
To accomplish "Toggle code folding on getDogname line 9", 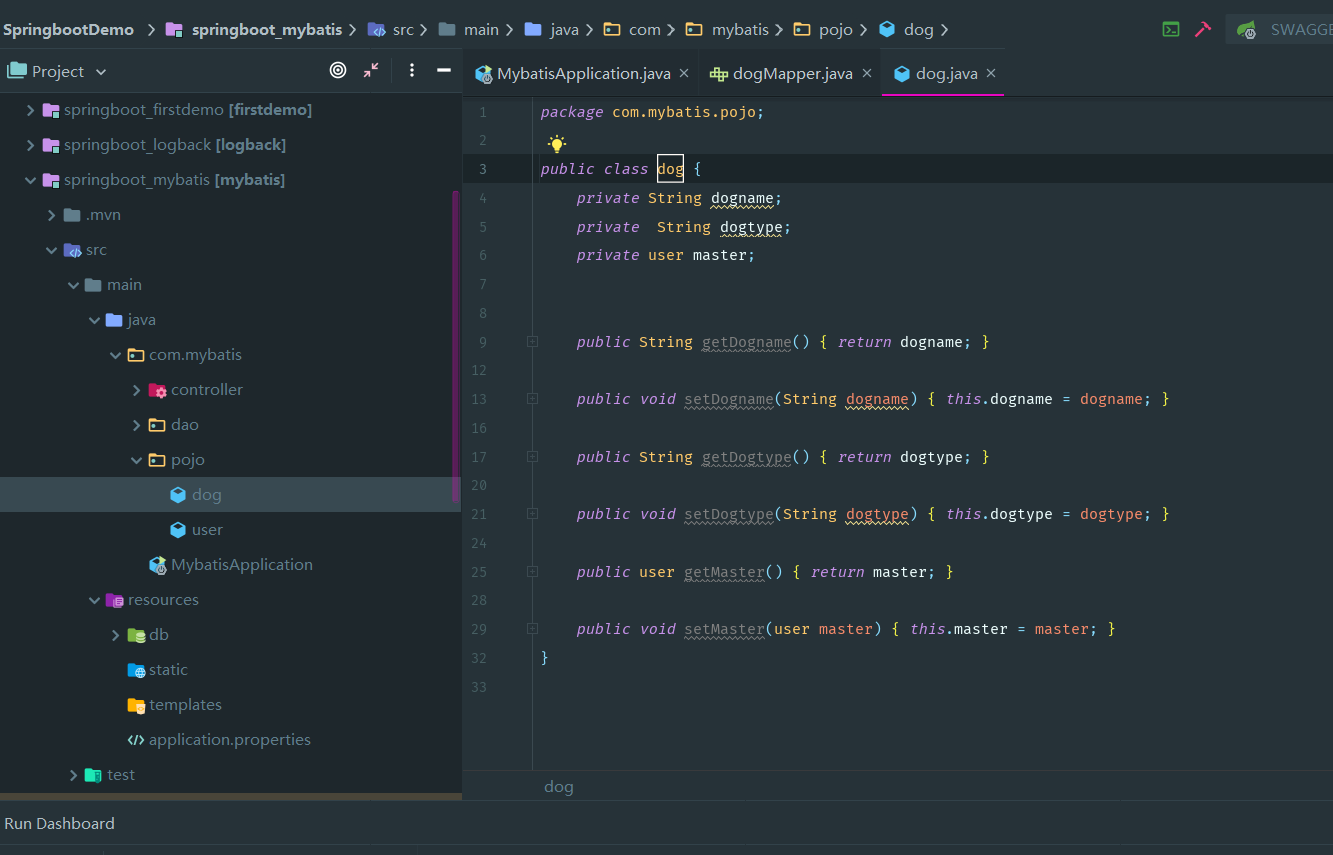I will click(532, 342).
